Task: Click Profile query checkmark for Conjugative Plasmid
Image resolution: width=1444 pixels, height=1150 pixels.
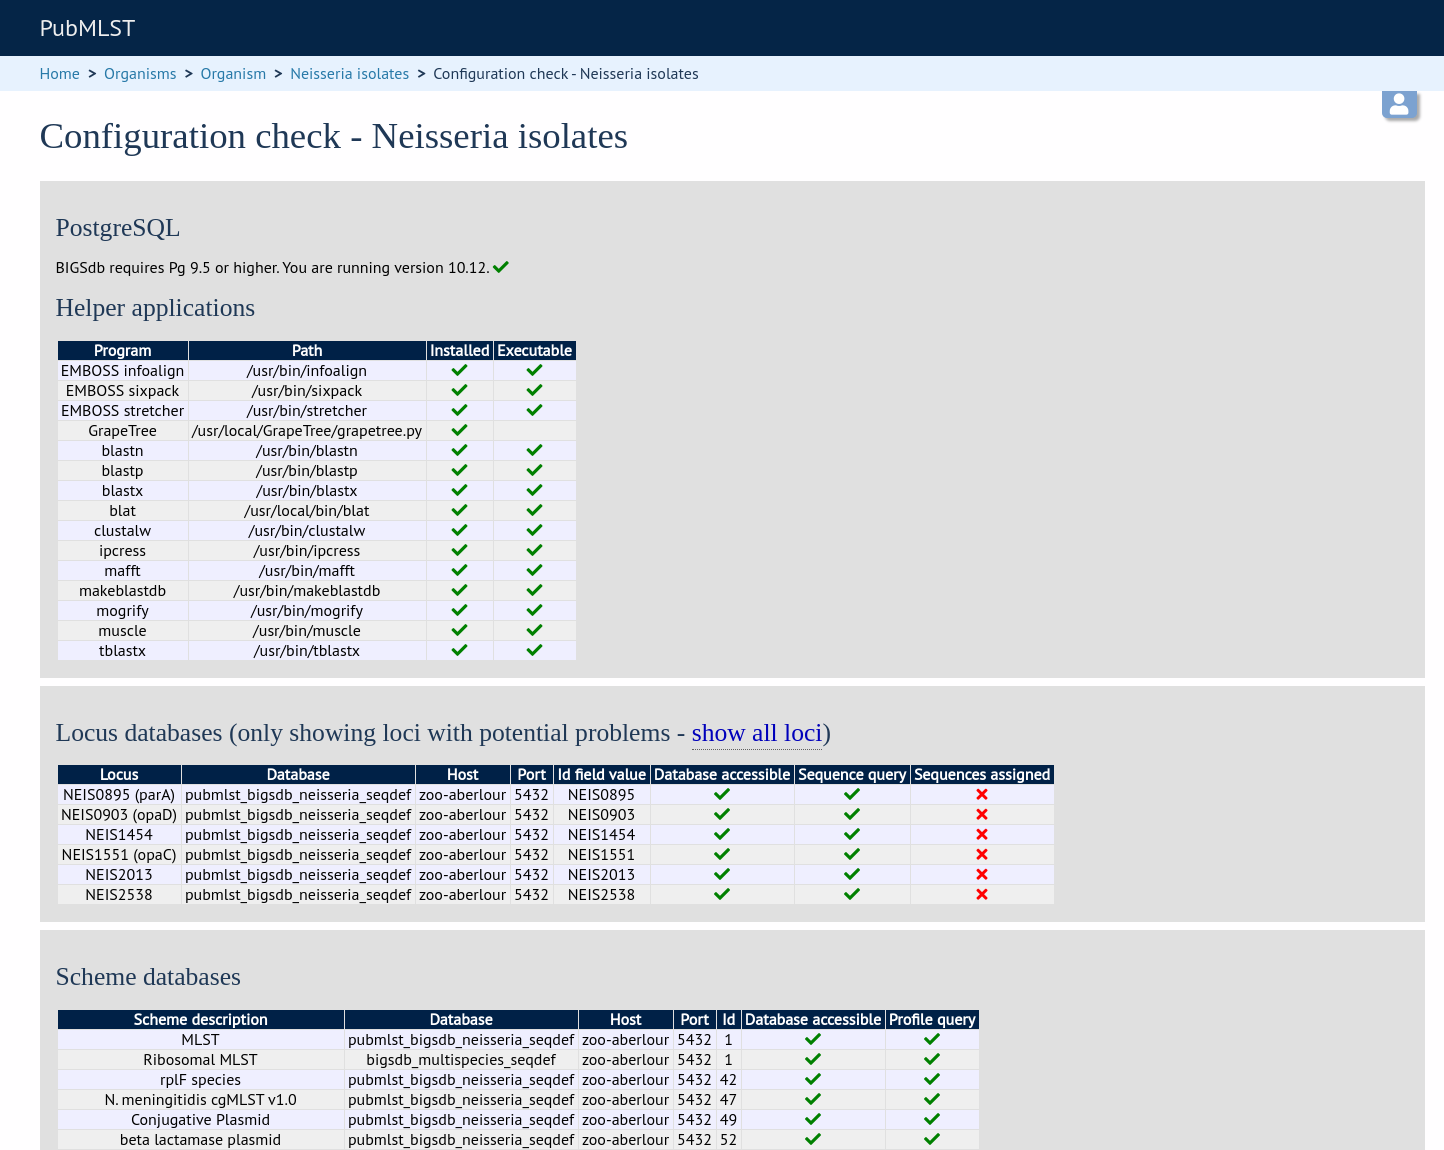Action: click(x=932, y=1119)
